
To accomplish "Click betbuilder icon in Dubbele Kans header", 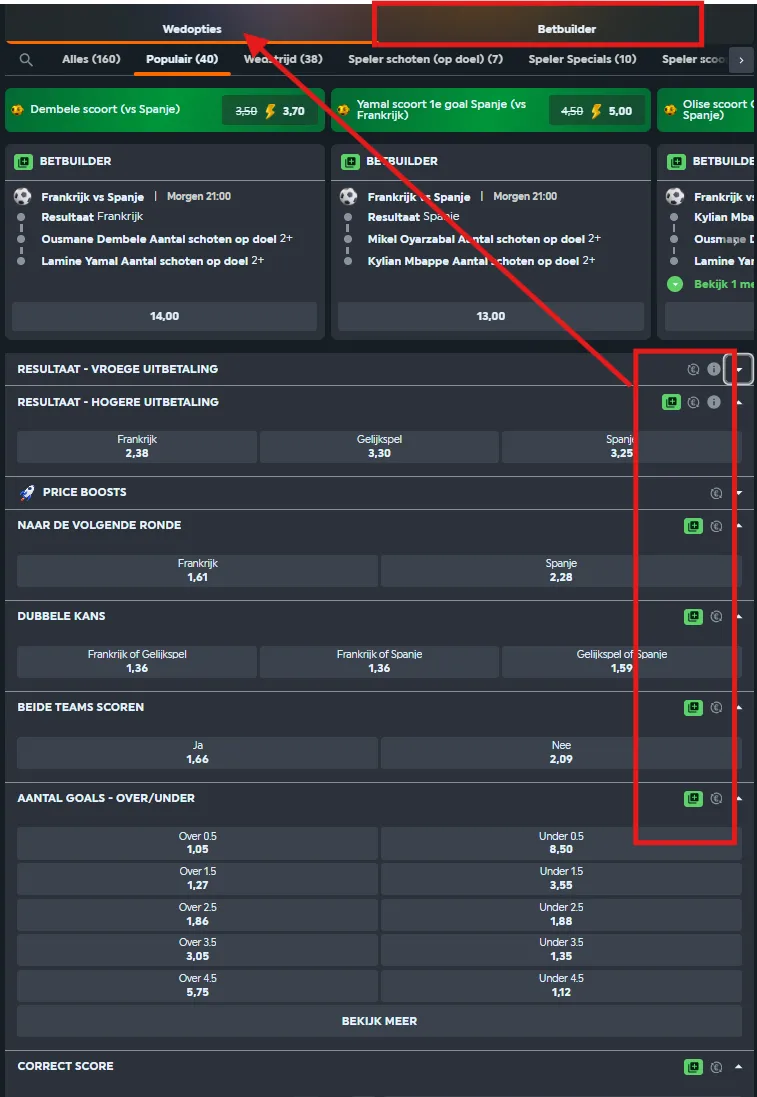I will click(693, 616).
